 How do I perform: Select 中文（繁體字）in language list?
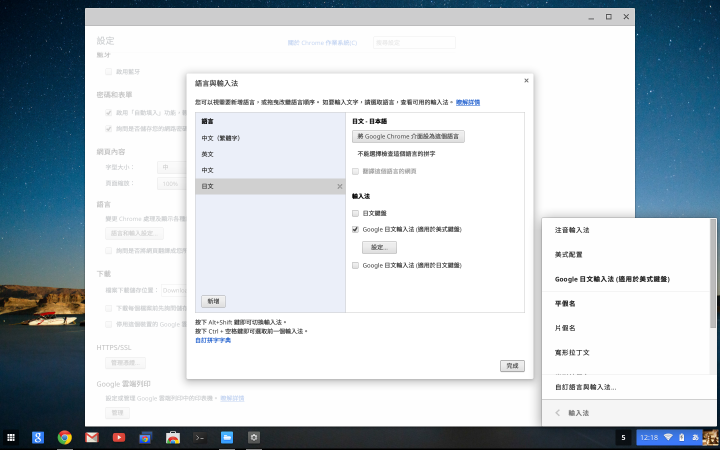coord(270,138)
